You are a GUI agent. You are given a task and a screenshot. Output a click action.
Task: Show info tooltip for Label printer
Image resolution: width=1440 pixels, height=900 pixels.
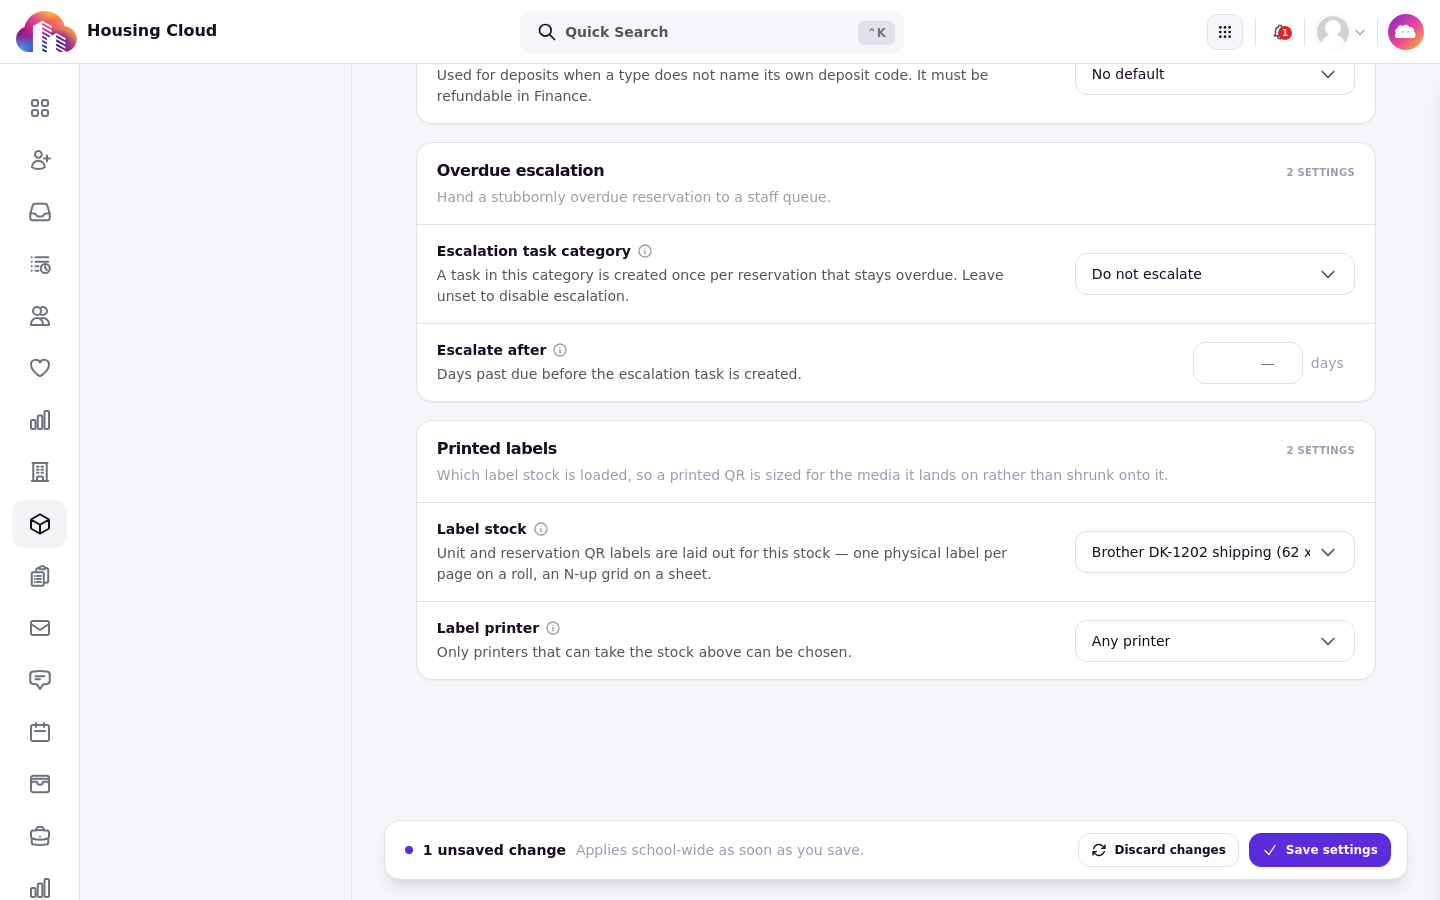[553, 628]
